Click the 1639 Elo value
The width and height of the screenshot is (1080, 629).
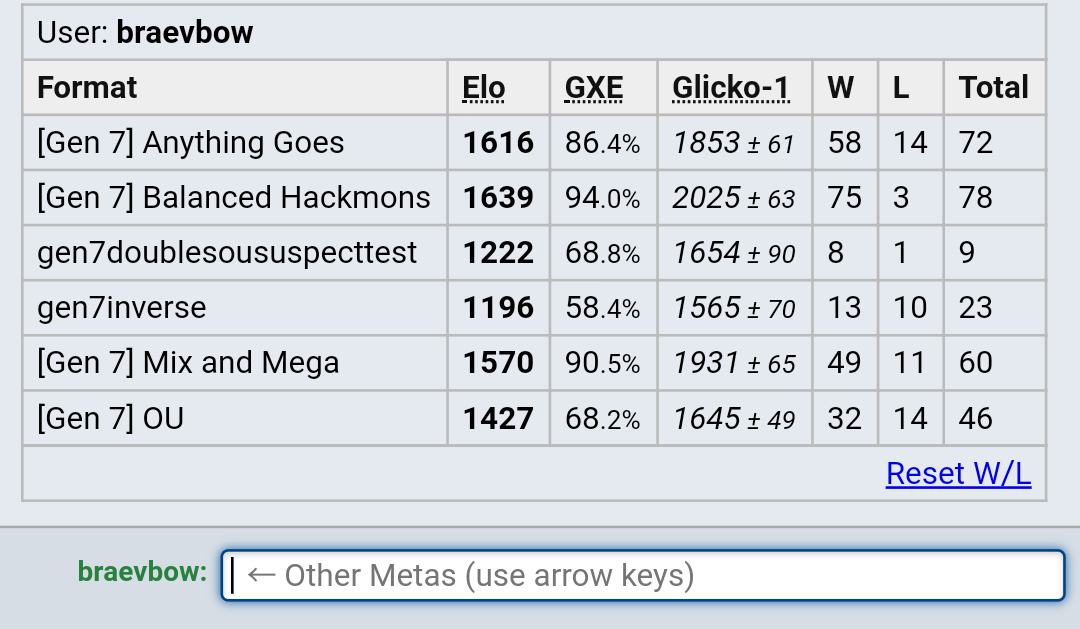(x=498, y=198)
